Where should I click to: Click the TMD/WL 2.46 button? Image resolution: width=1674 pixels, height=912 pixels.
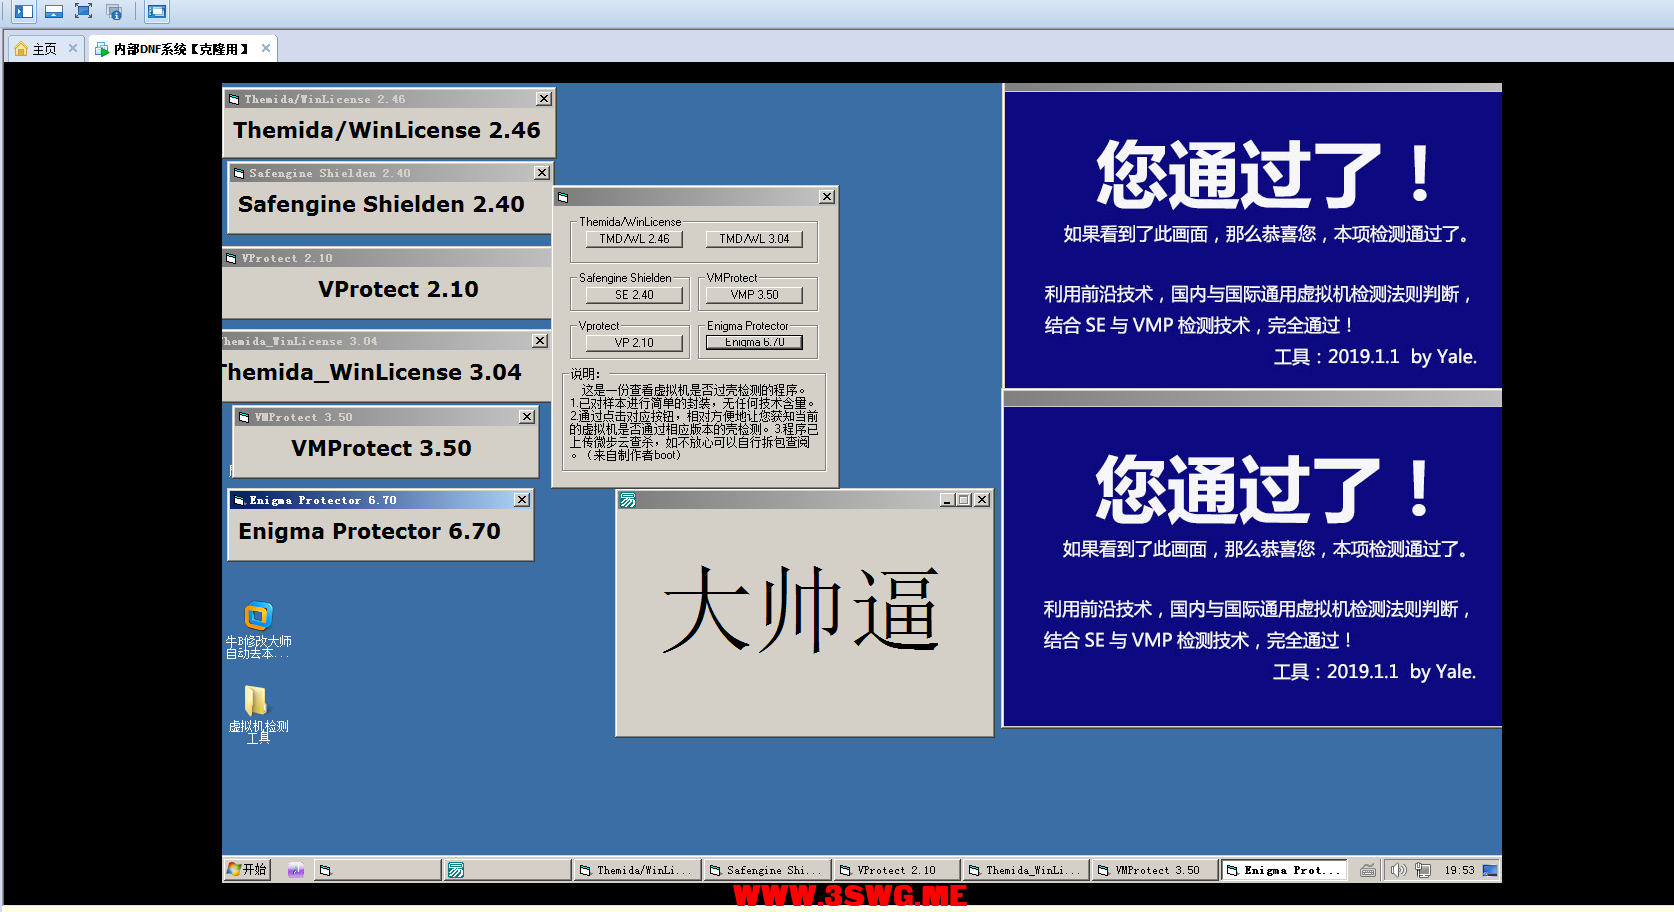pyautogui.click(x=634, y=239)
